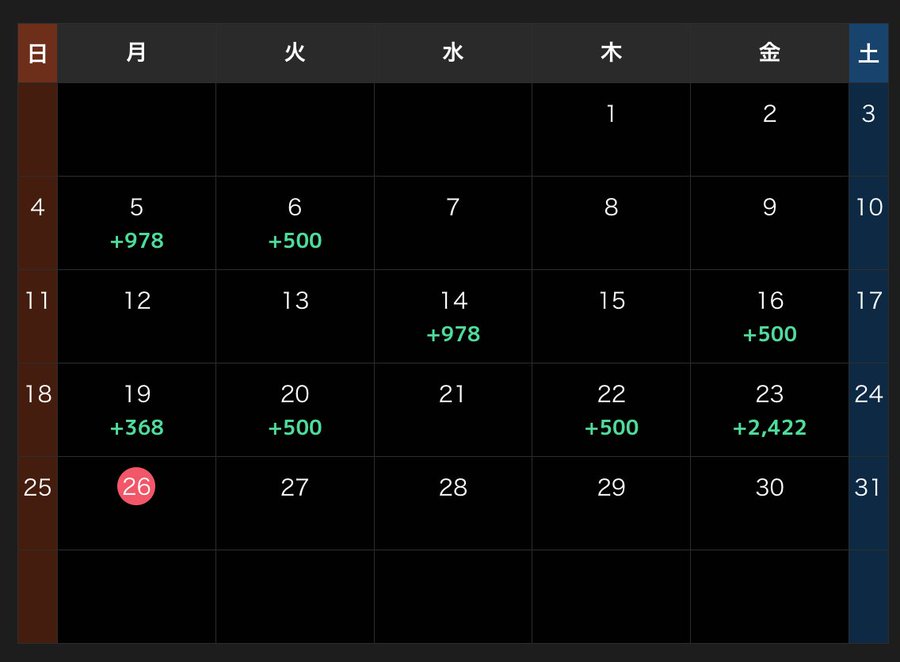
Task: Click the 土 Saturday column header
Action: [868, 53]
